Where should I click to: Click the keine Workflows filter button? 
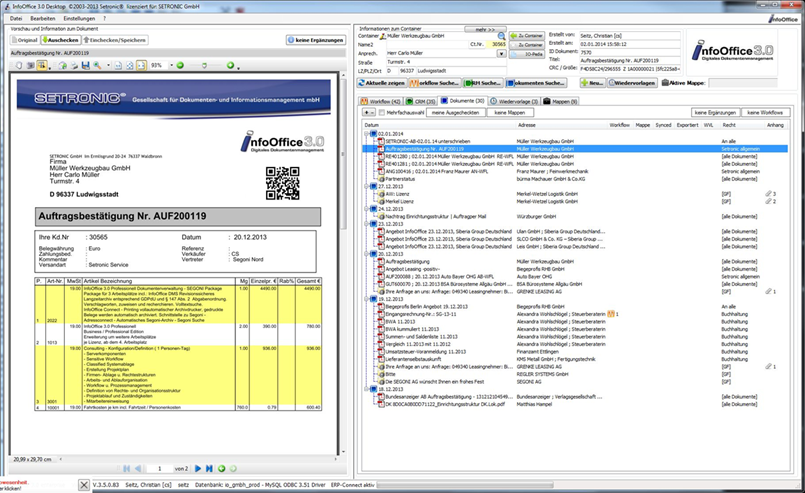coord(765,112)
